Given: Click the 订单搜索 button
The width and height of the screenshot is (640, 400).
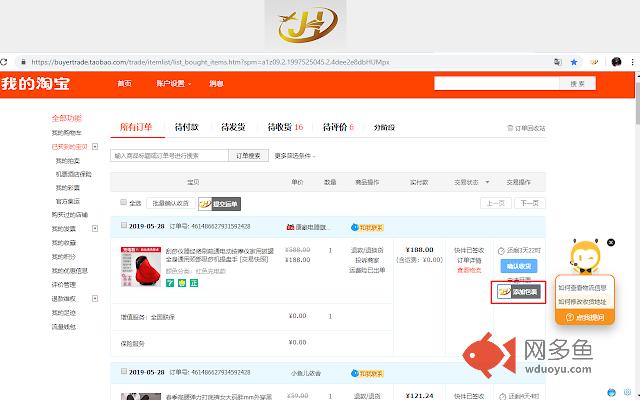Looking at the screenshot, I should pos(248,156).
